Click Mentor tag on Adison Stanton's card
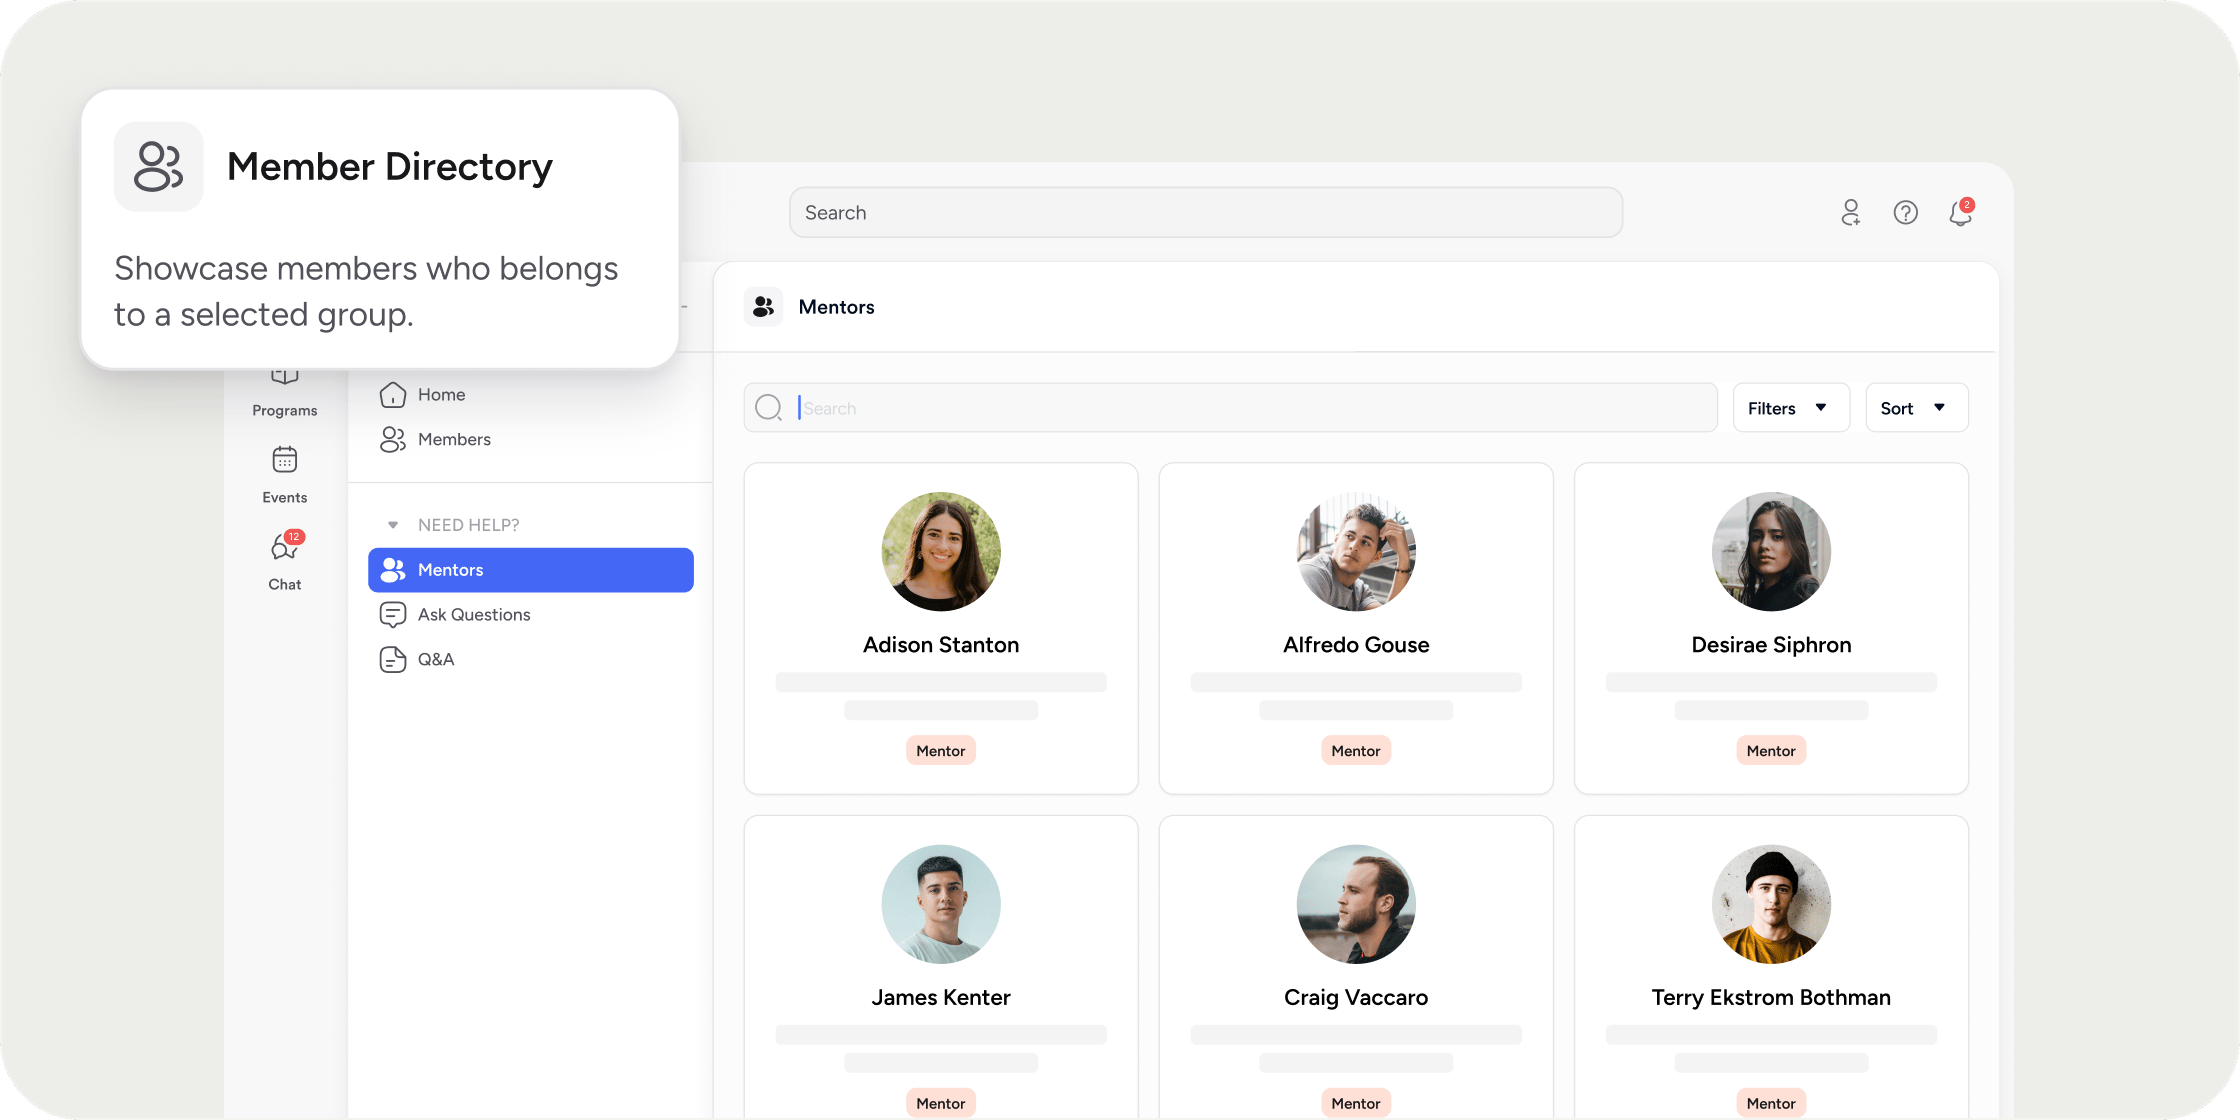This screenshot has height=1120, width=2240. 941,751
